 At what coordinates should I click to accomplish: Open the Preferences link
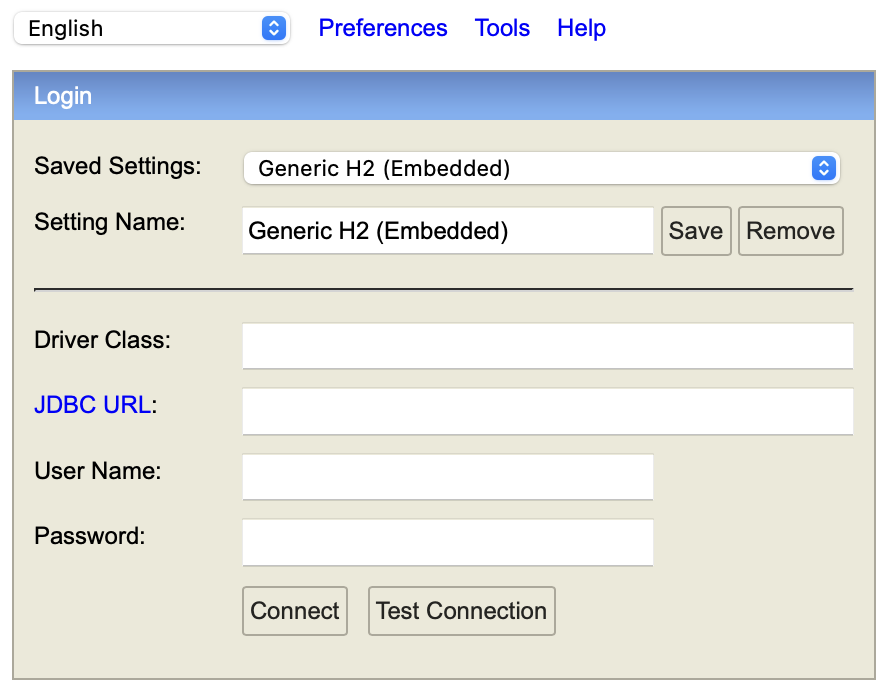click(x=383, y=28)
